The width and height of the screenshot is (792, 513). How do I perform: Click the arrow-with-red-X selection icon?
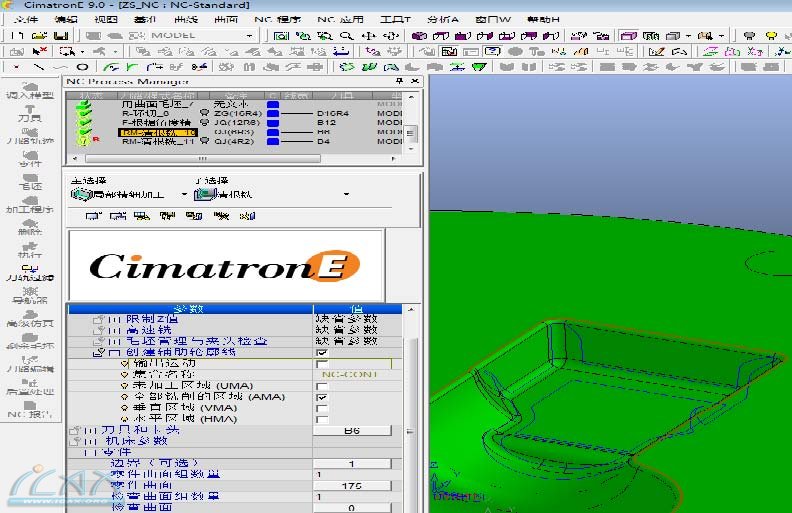pyautogui.click(x=39, y=51)
